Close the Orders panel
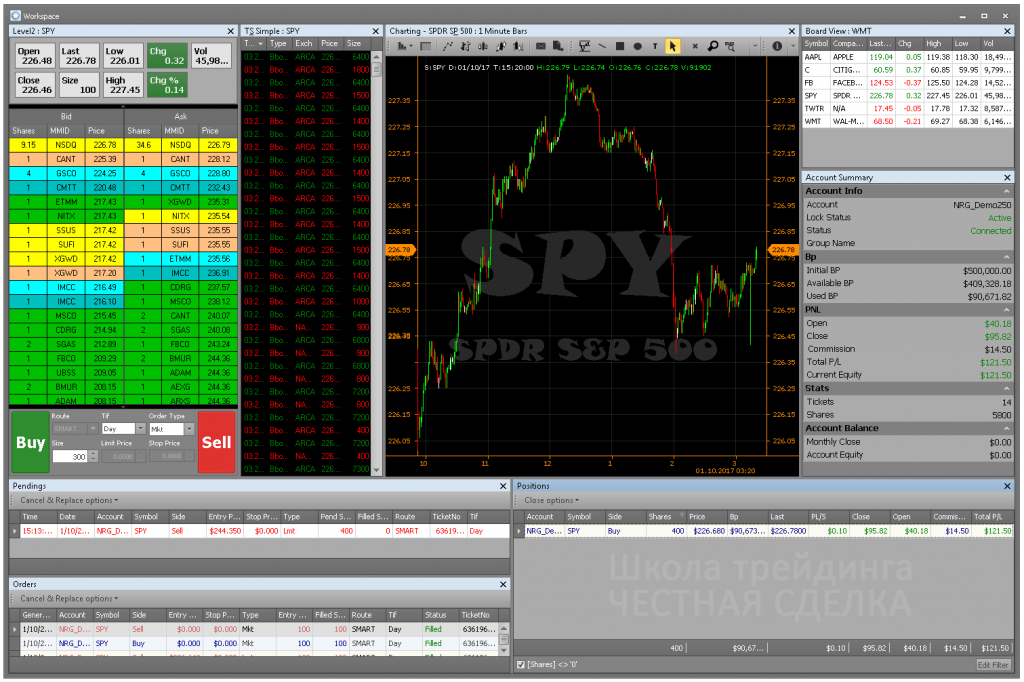1024x682 pixels. pos(503,584)
